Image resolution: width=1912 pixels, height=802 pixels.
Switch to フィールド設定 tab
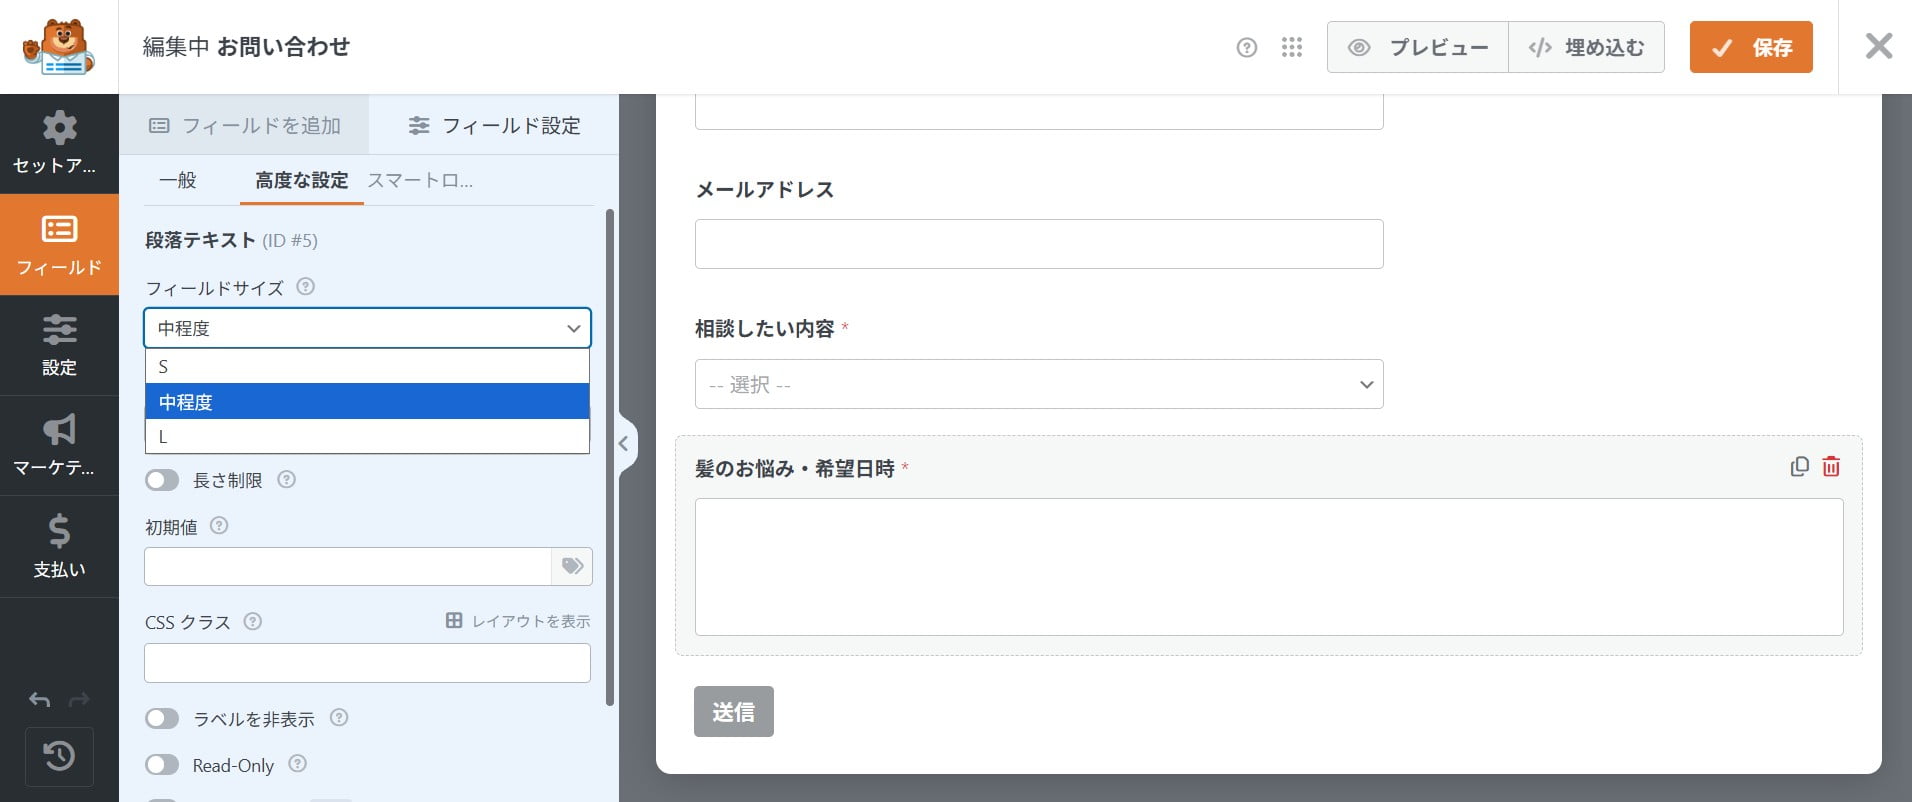pyautogui.click(x=494, y=125)
